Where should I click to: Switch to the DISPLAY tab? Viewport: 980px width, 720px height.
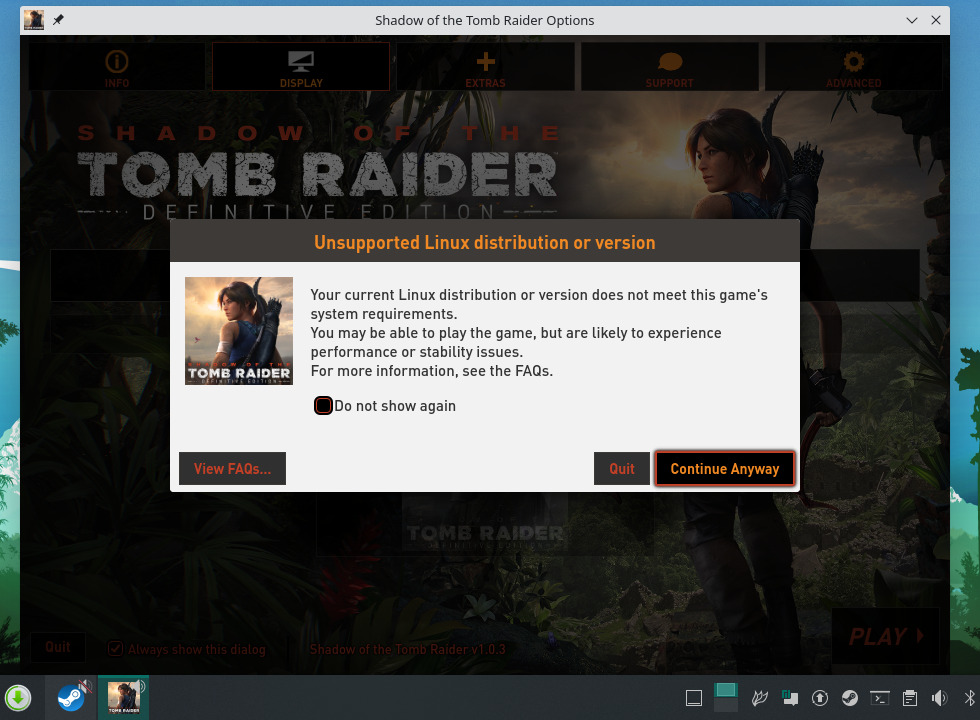(x=301, y=67)
